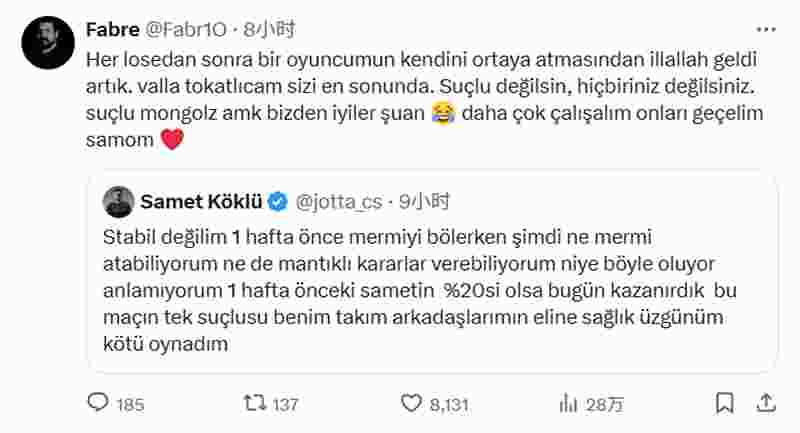
Task: Open Samet Köklü's small avatar
Action: [118, 202]
